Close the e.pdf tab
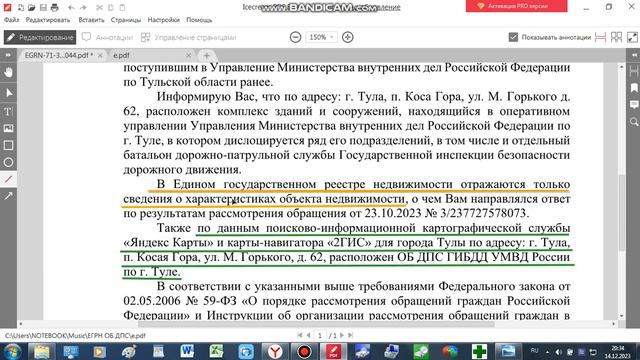This screenshot has width=640, height=360. click(188, 55)
